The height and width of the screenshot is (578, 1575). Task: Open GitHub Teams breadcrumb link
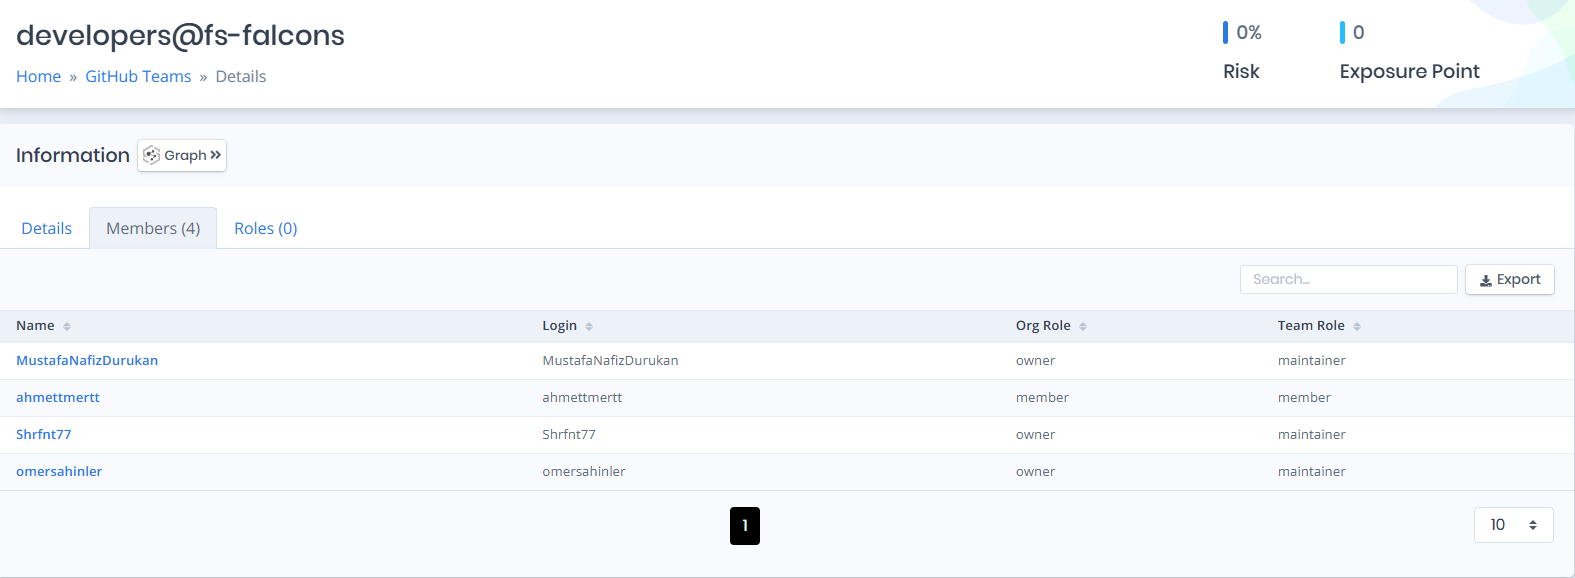pyautogui.click(x=138, y=76)
